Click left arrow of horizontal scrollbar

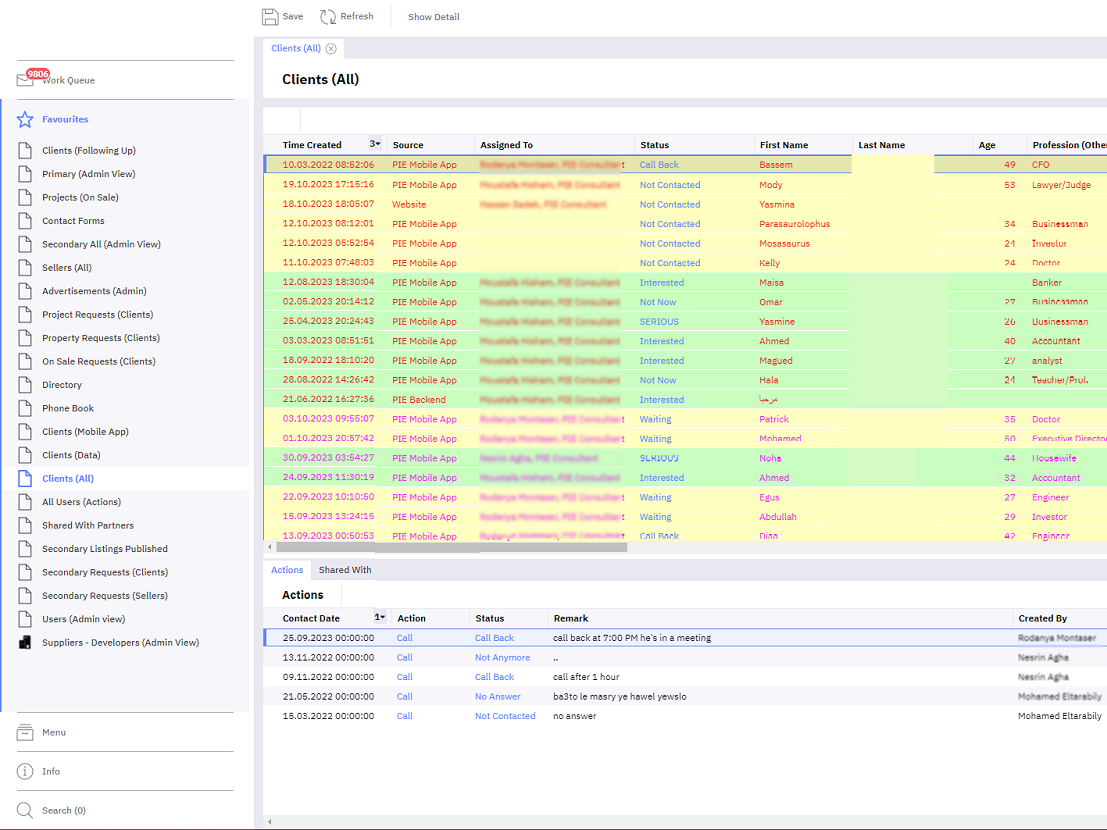[x=269, y=548]
